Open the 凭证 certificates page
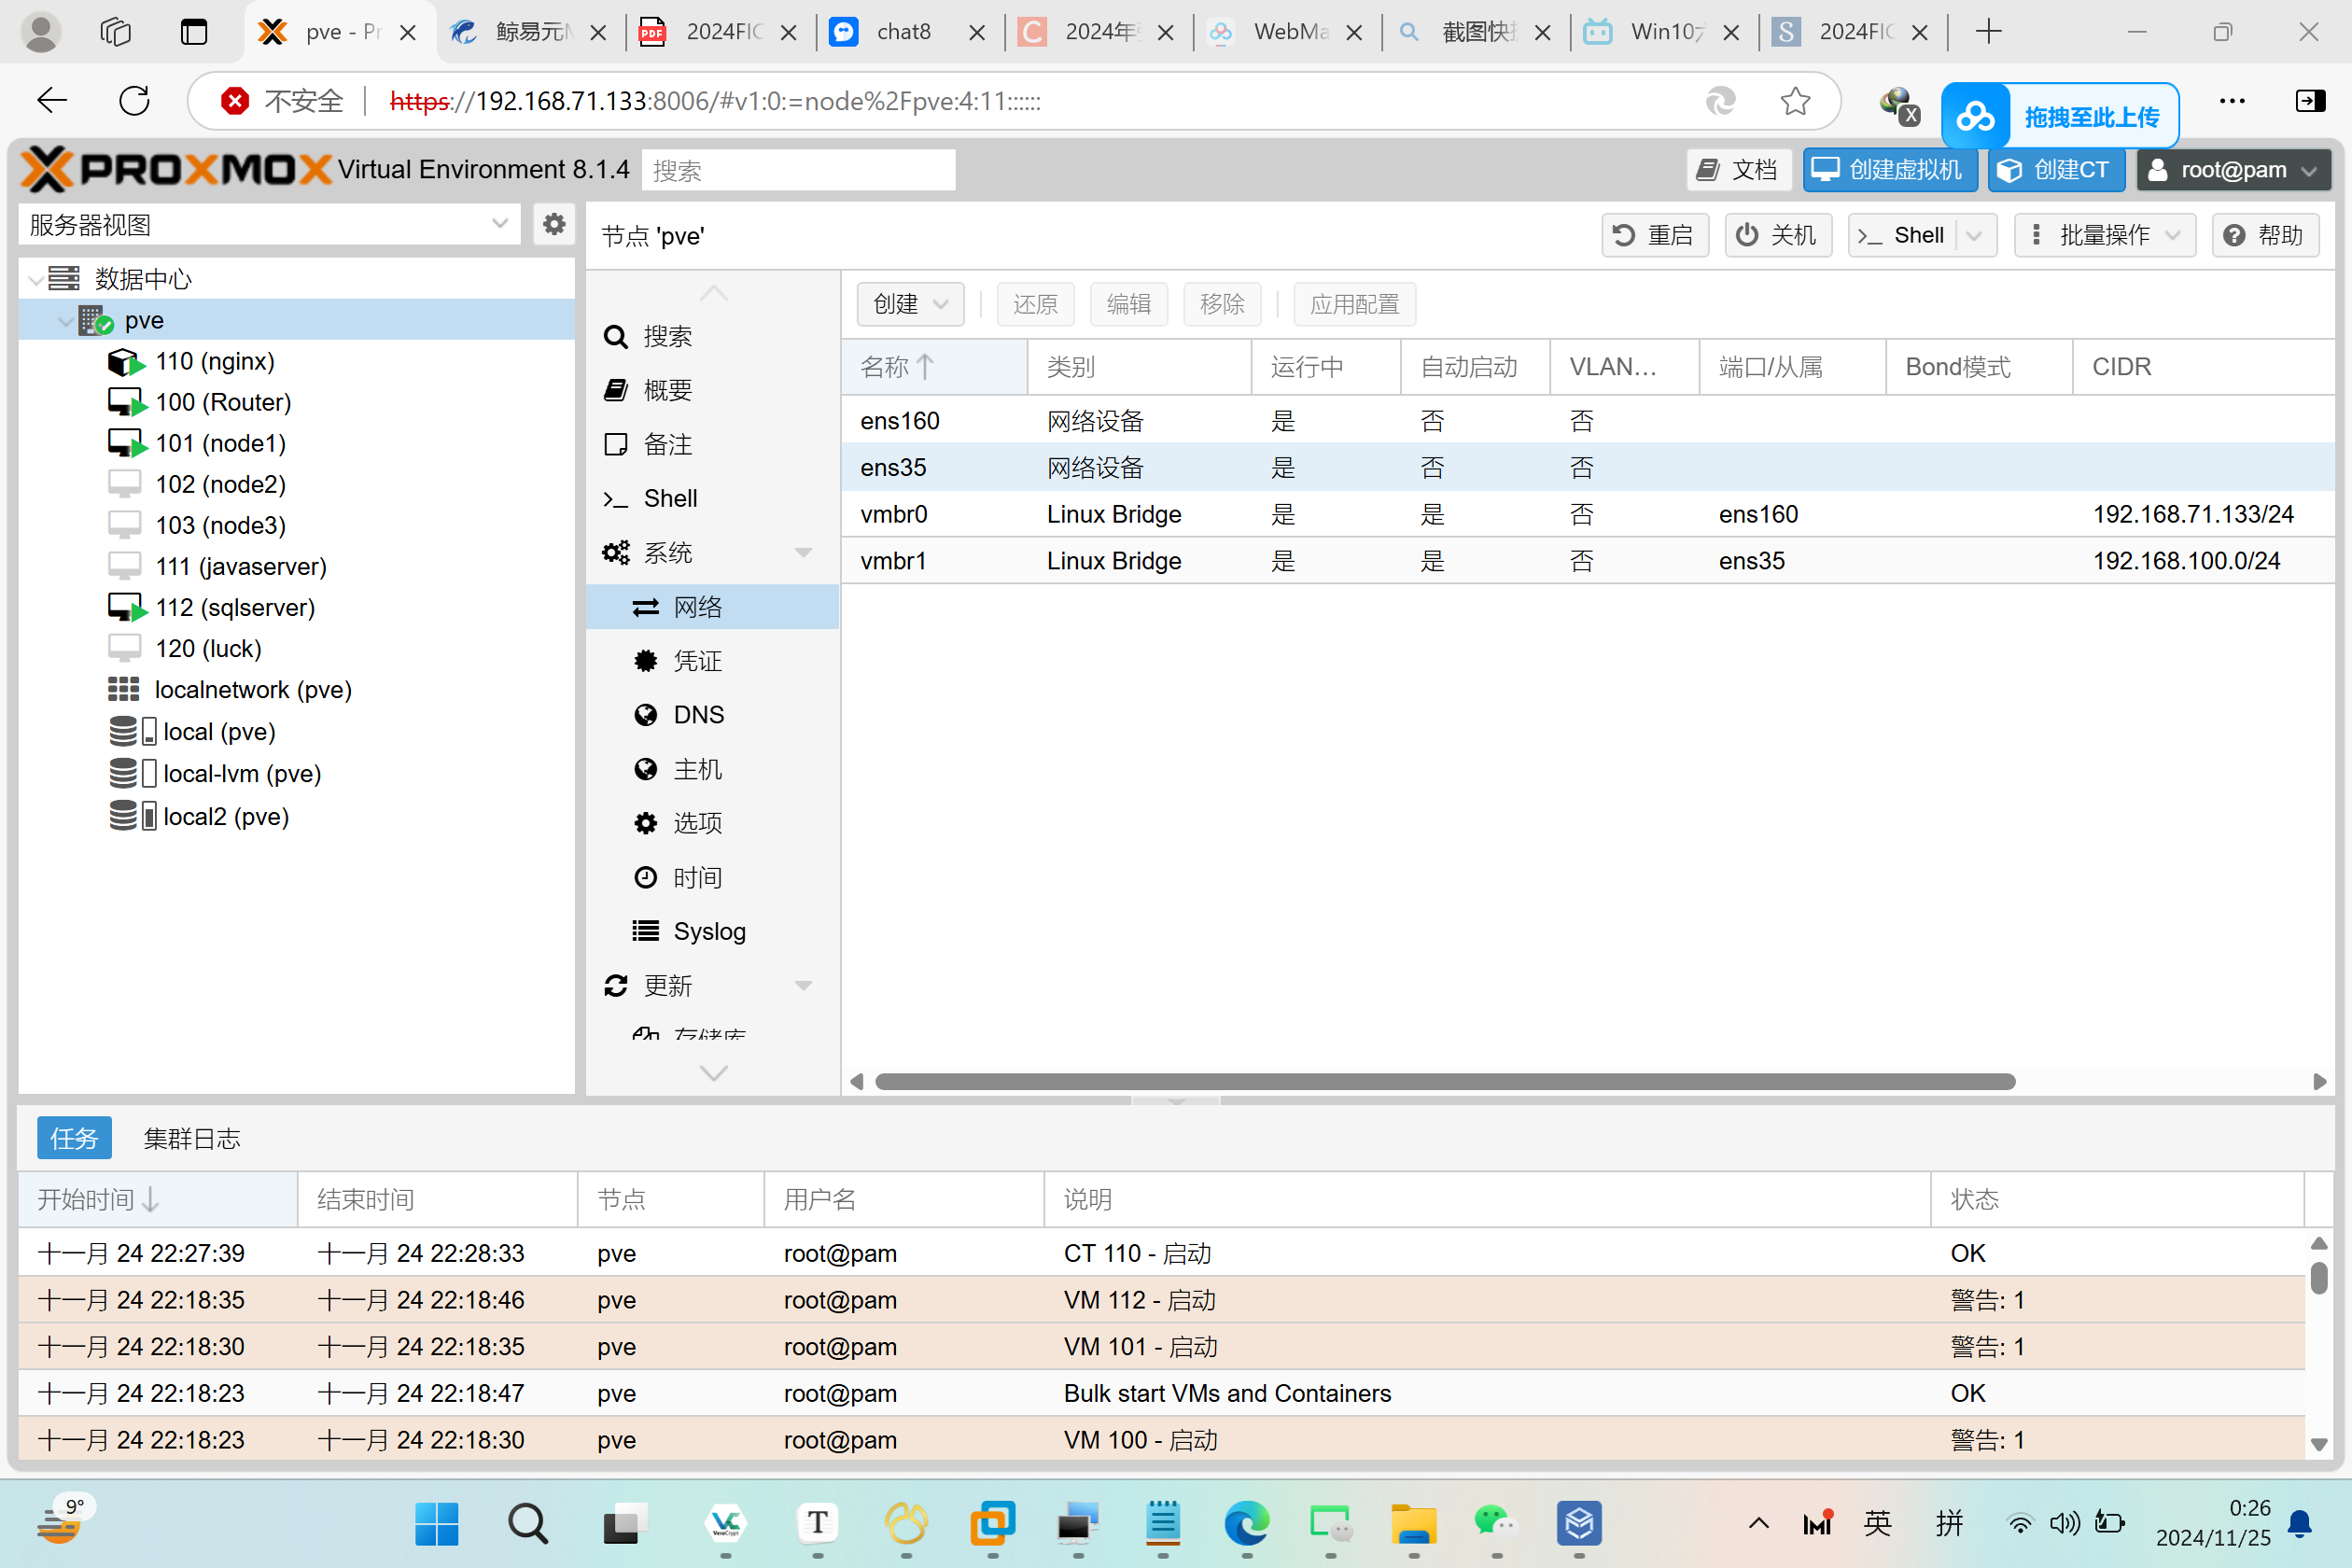Screen dimensions: 2352x1568 697,661
